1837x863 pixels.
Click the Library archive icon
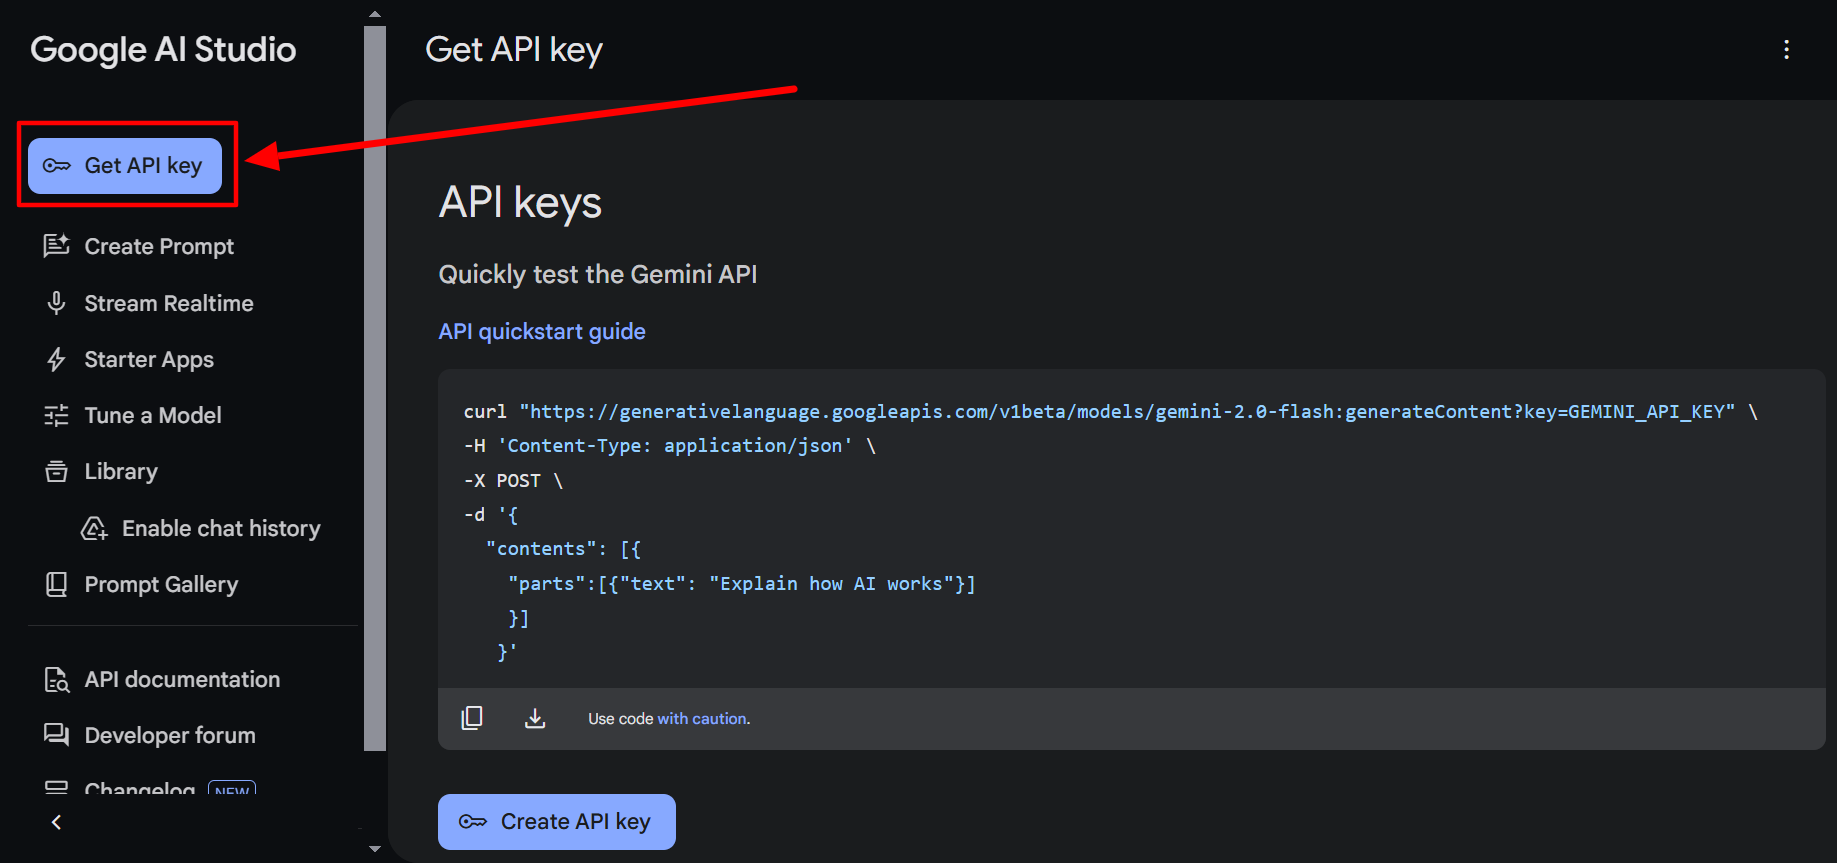pyautogui.click(x=56, y=471)
